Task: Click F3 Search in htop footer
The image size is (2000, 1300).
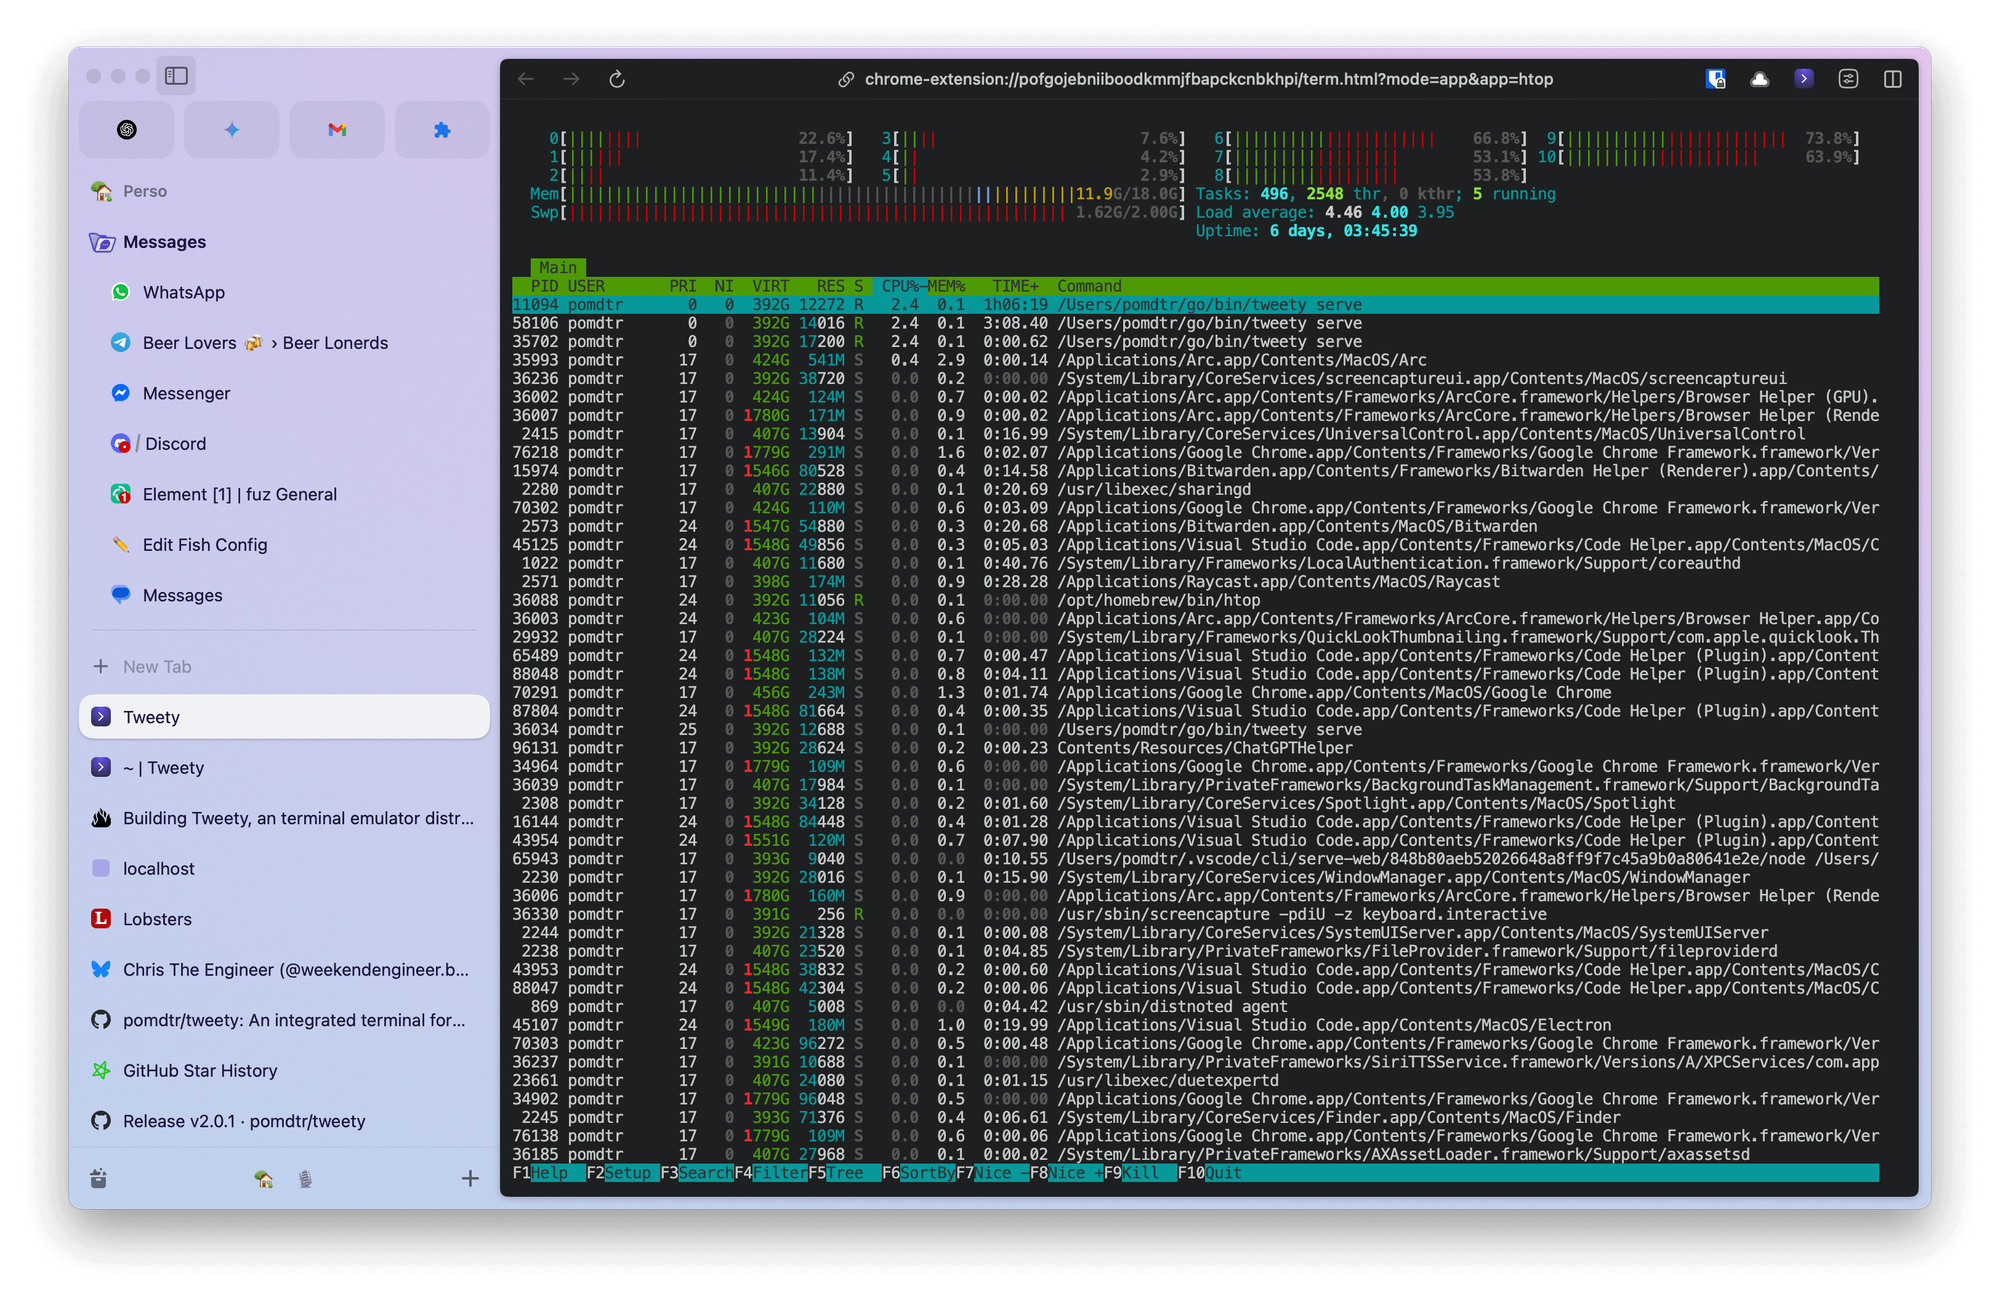Action: click(697, 1173)
